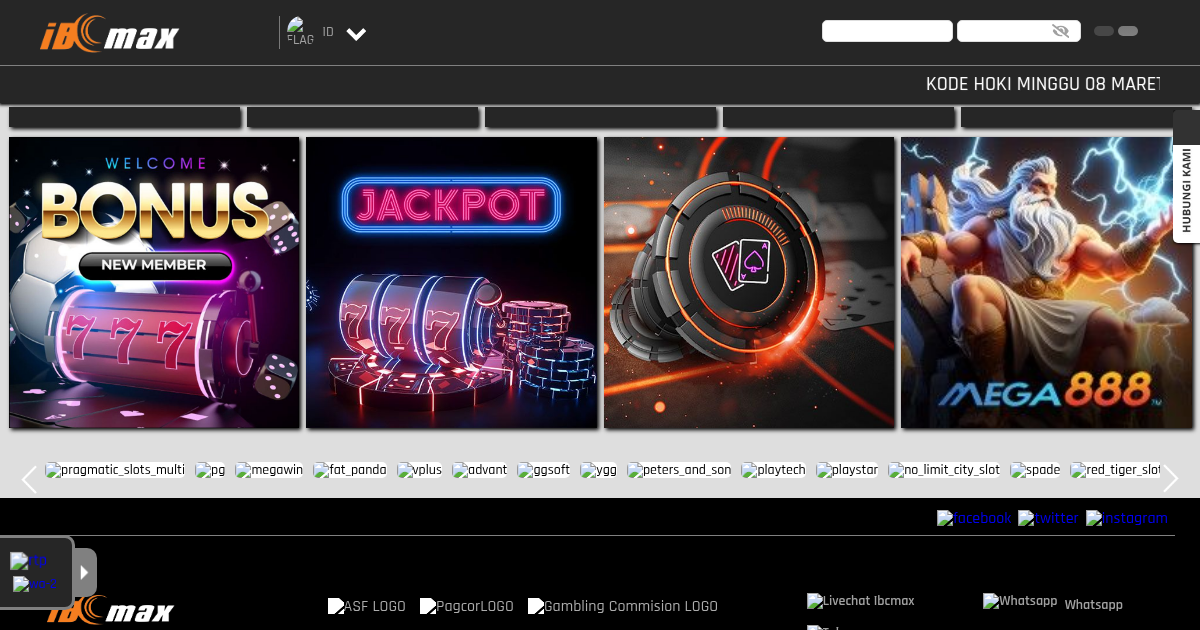Screen dimensions: 1200x630
Task: Click the Gambling Commision LOGO image
Action: tap(623, 606)
